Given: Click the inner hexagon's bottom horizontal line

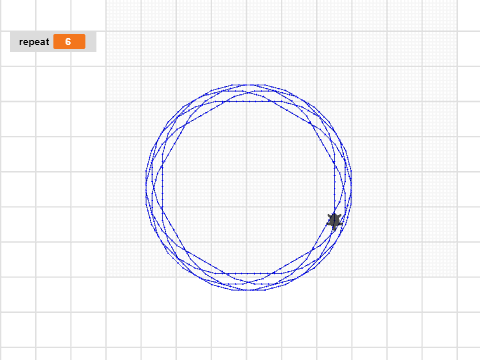Looking at the screenshot, I should click(x=248, y=273).
